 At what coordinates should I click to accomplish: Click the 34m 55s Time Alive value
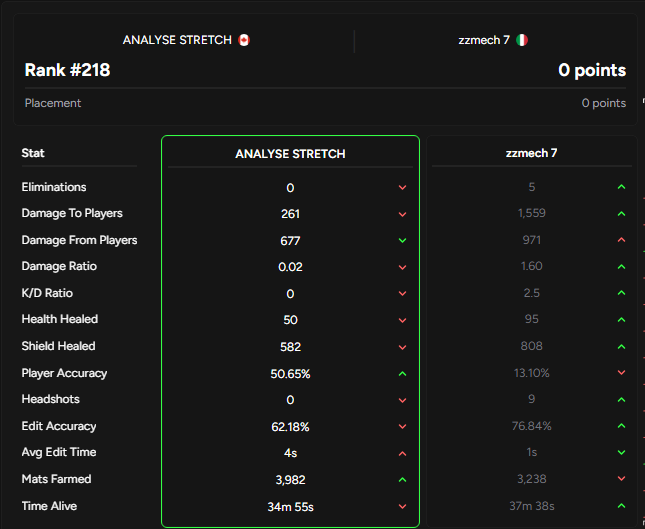click(x=290, y=507)
